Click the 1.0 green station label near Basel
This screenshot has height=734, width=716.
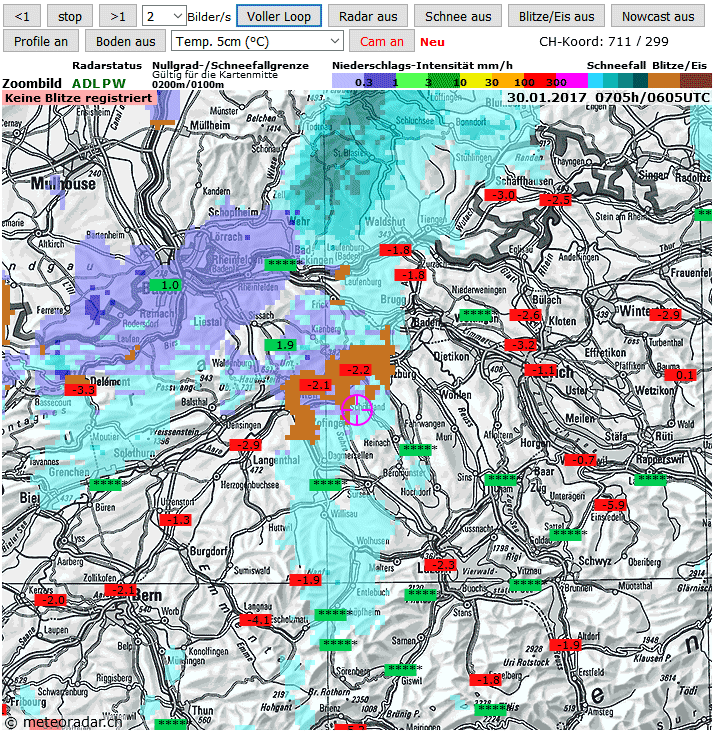166,285
